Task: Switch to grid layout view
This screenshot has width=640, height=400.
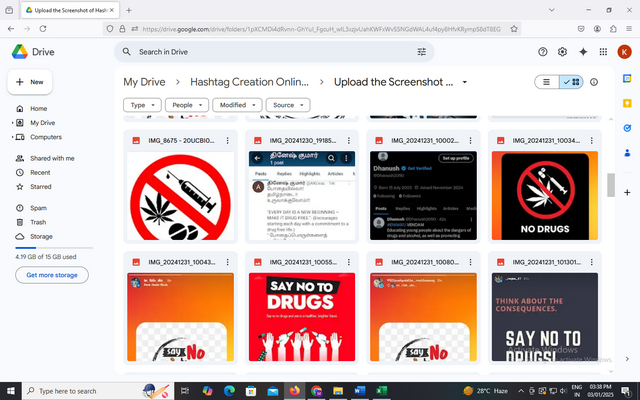Action: 572,82
